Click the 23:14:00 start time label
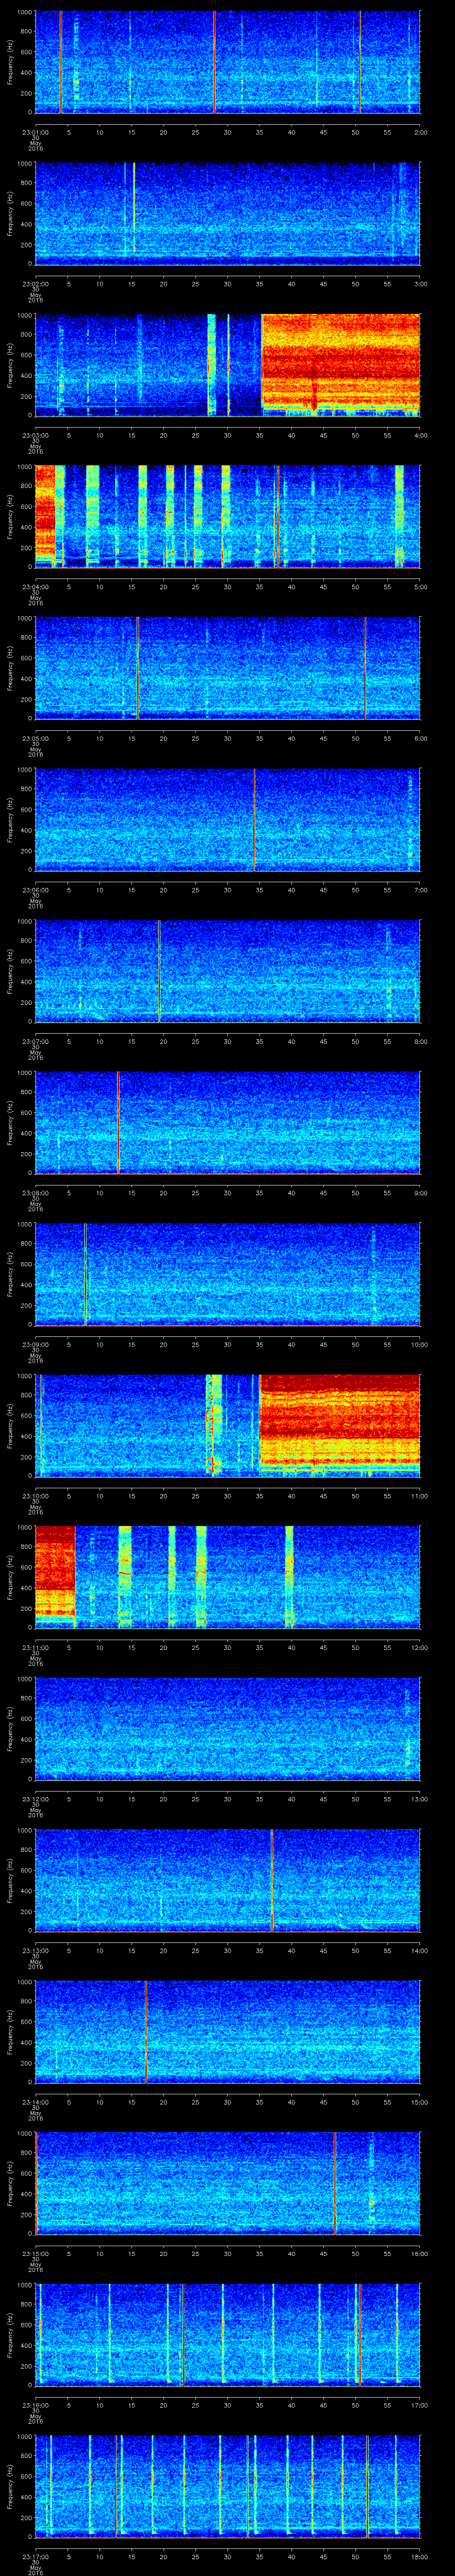The image size is (455, 2576). (35, 2102)
